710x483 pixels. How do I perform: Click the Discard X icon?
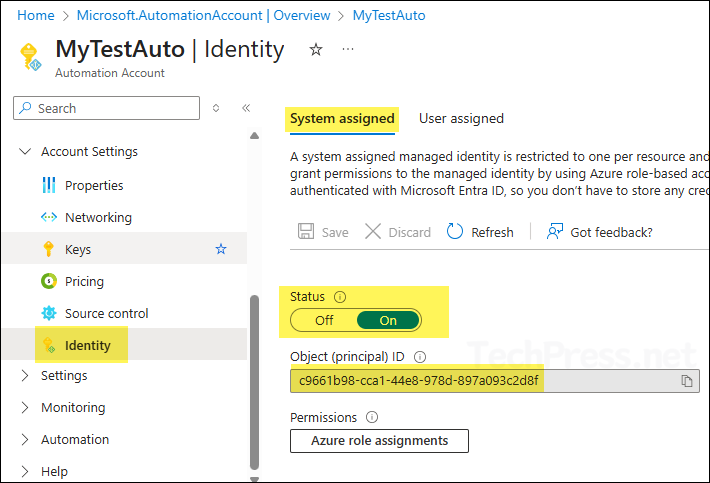point(373,232)
